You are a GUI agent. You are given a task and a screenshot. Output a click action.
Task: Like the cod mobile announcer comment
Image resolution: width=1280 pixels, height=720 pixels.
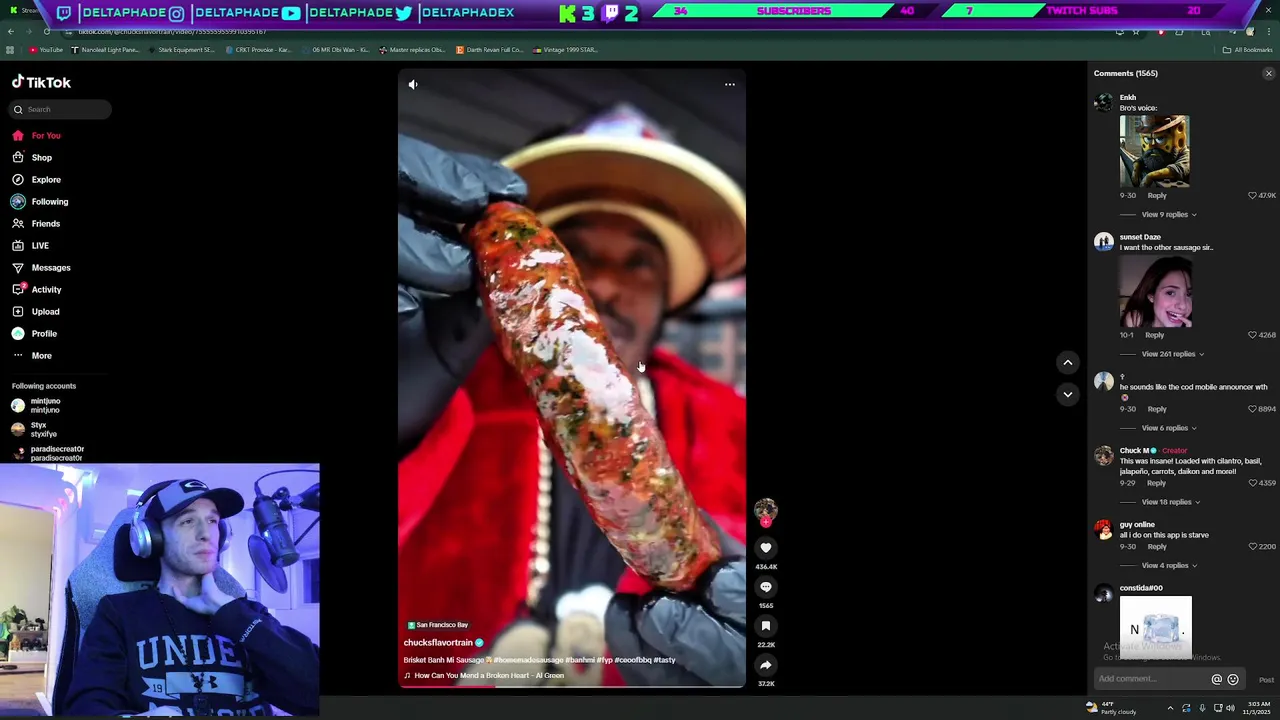pyautogui.click(x=1252, y=409)
